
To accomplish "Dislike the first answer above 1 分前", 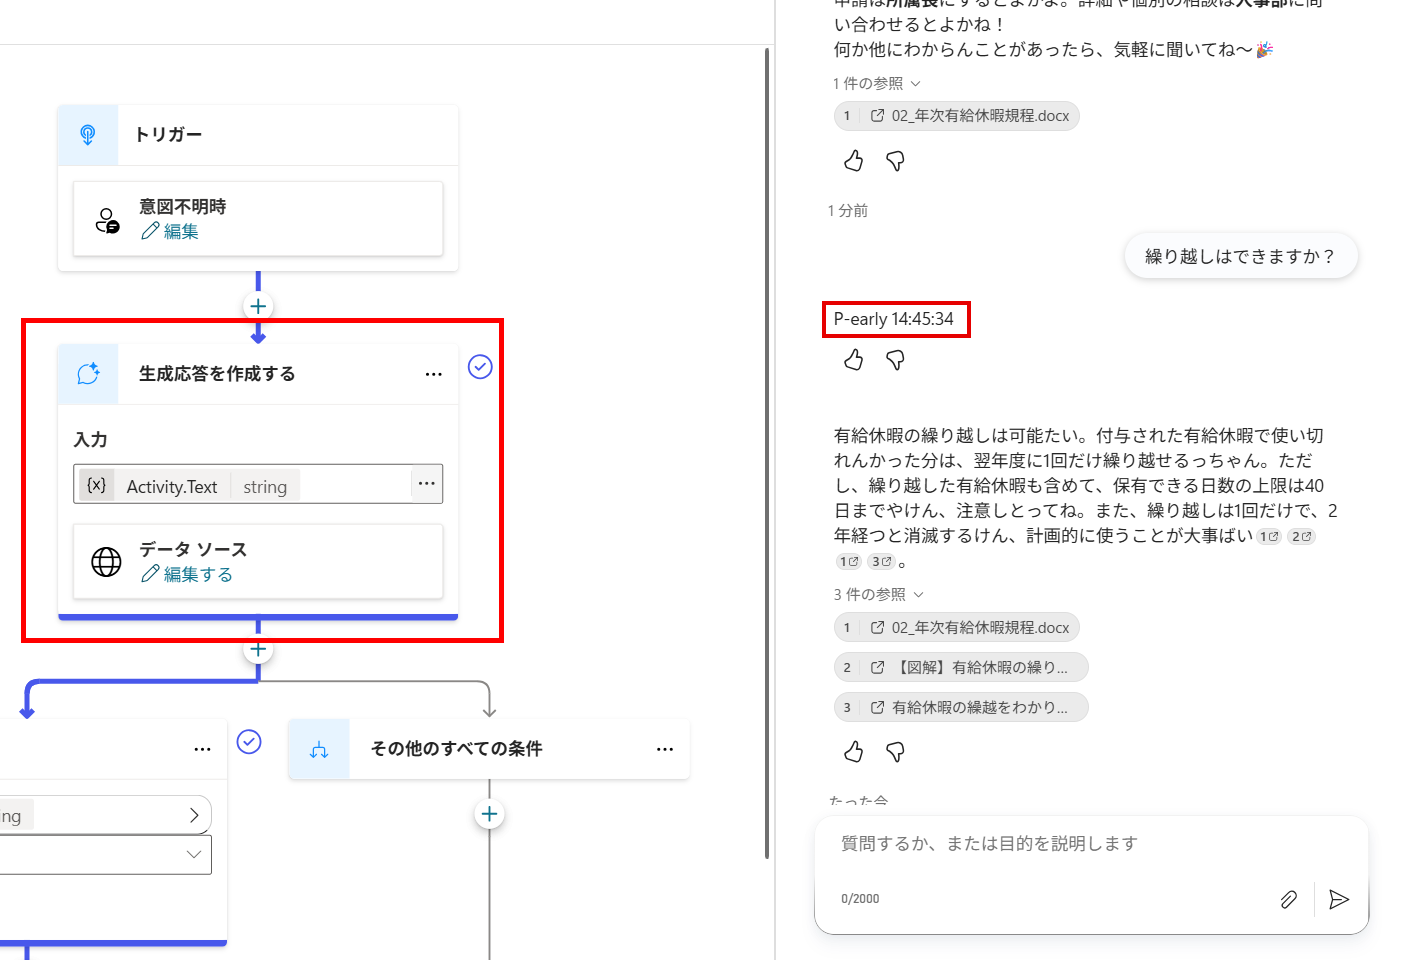I will click(895, 161).
